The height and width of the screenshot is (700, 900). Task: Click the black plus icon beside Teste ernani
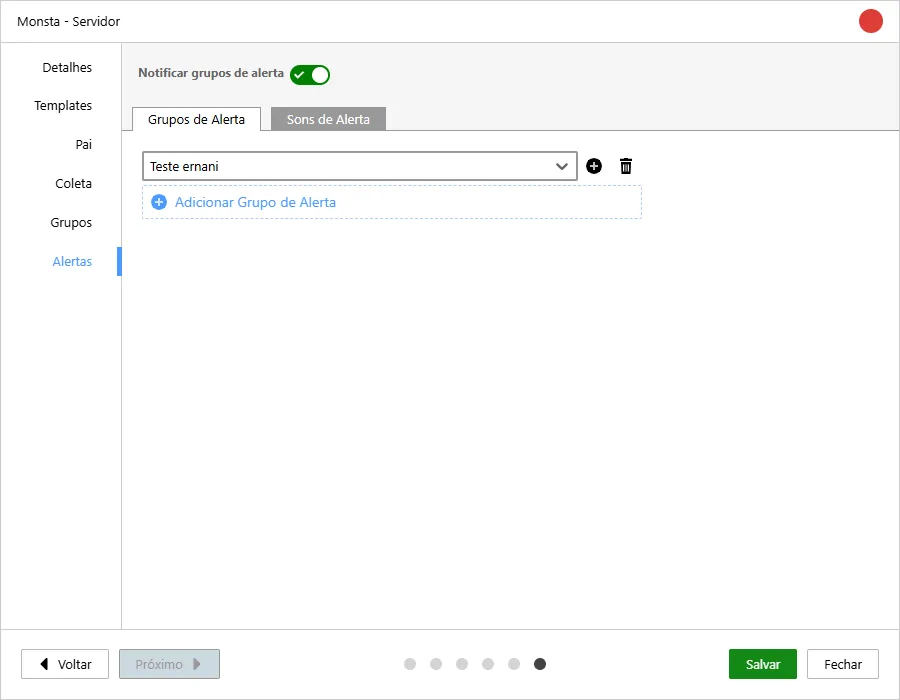pos(593,166)
